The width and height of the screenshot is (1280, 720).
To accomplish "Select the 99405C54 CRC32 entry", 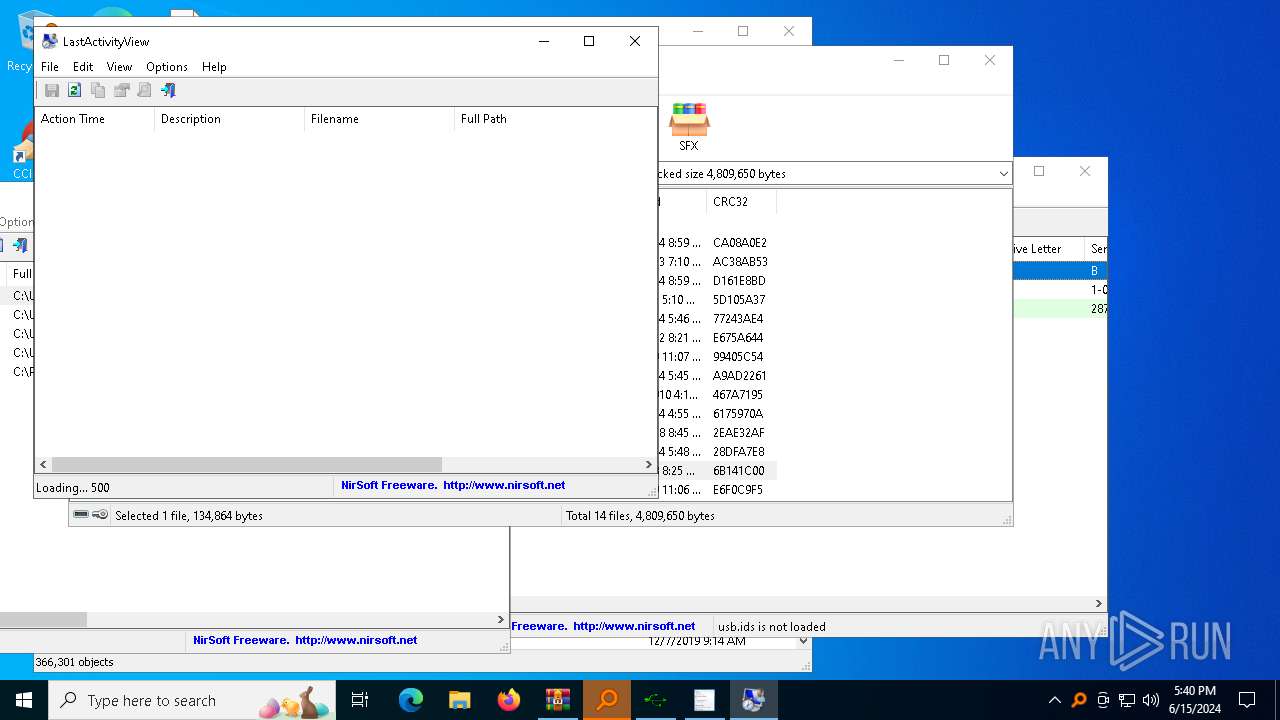I will coord(738,357).
